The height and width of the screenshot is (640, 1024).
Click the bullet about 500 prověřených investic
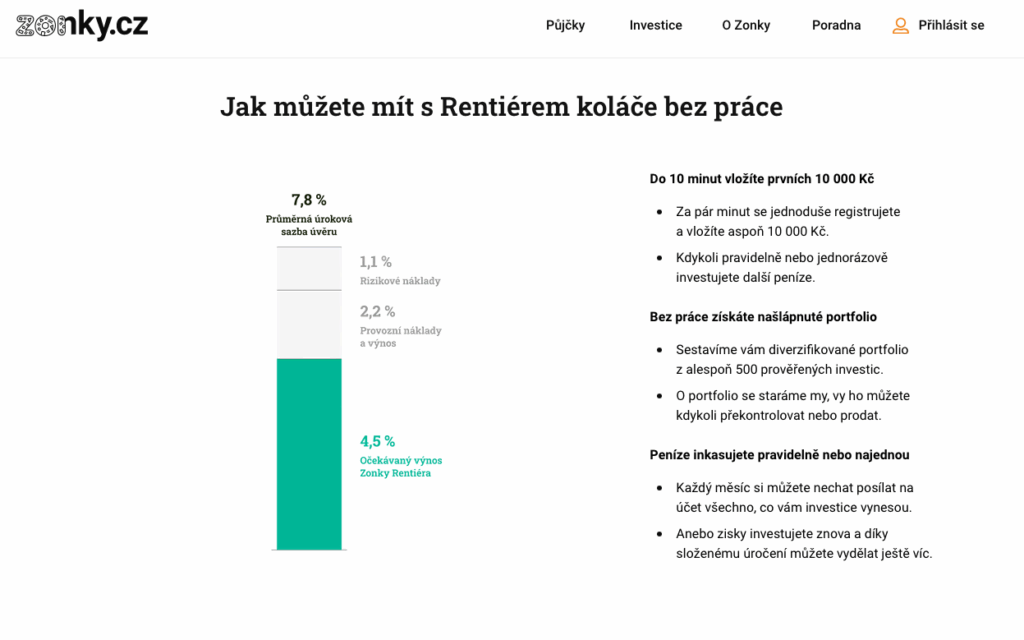click(791, 360)
